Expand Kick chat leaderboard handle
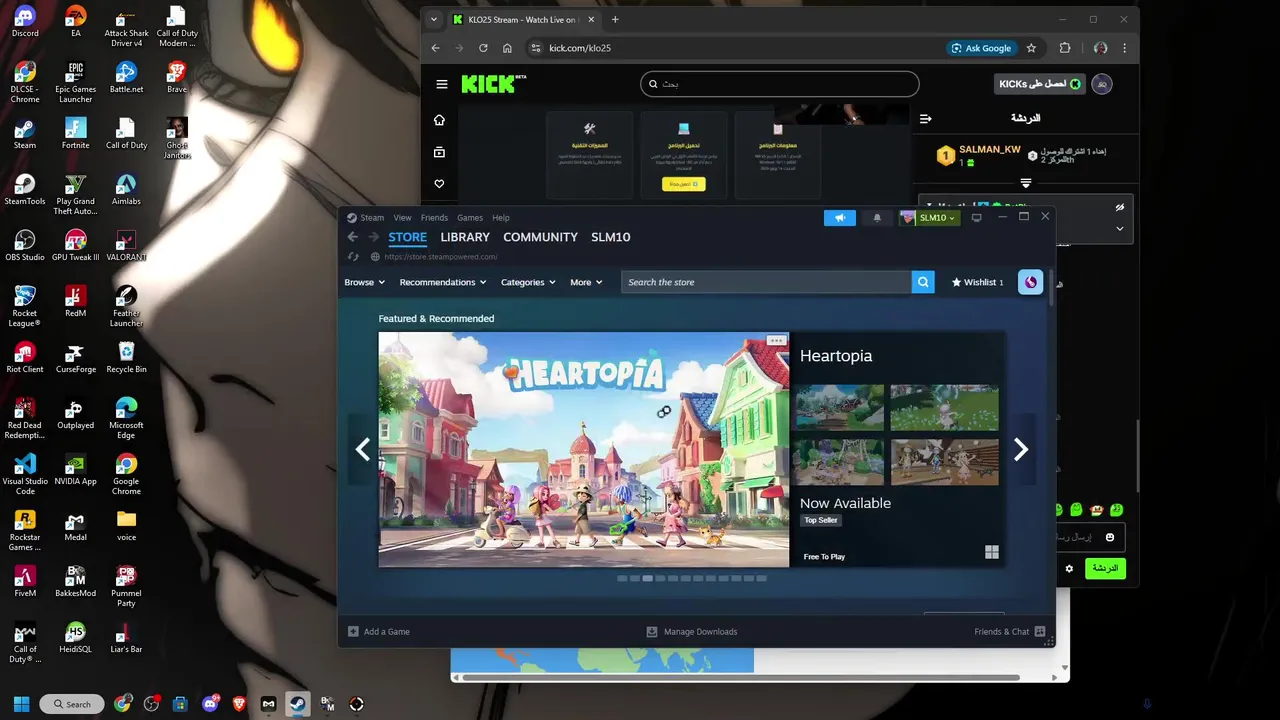The width and height of the screenshot is (1280, 720). (x=1025, y=183)
